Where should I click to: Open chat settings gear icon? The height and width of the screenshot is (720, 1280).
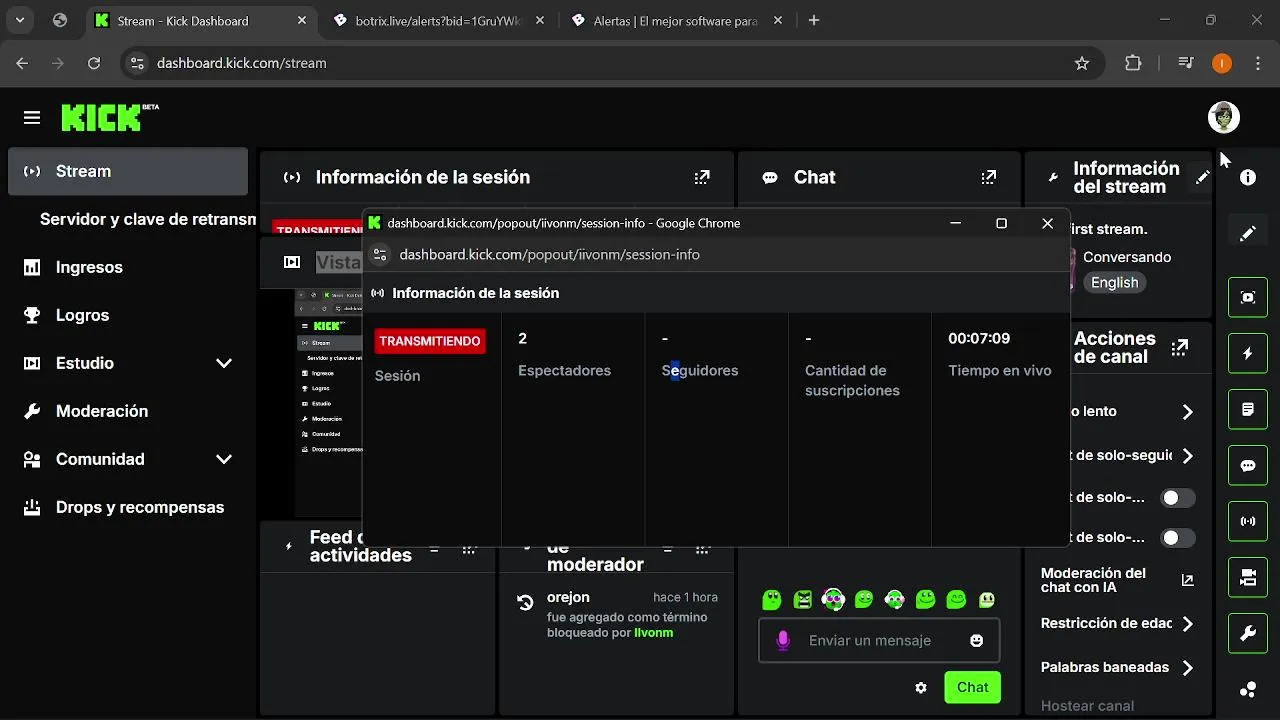coord(921,687)
